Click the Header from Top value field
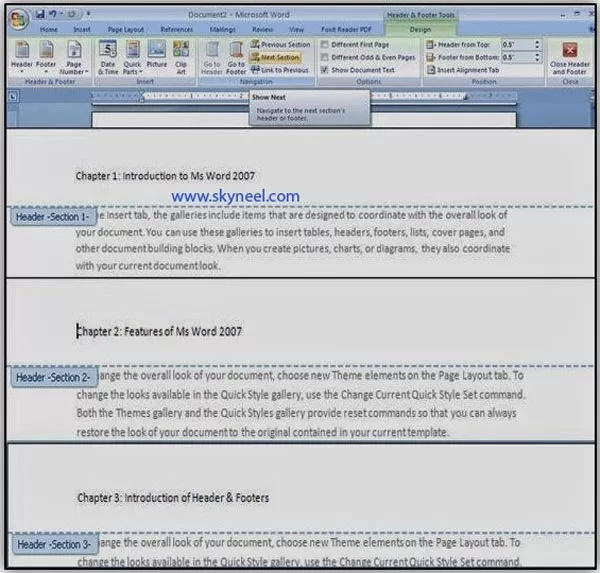Viewport: 600px width, 573px height. (517, 44)
